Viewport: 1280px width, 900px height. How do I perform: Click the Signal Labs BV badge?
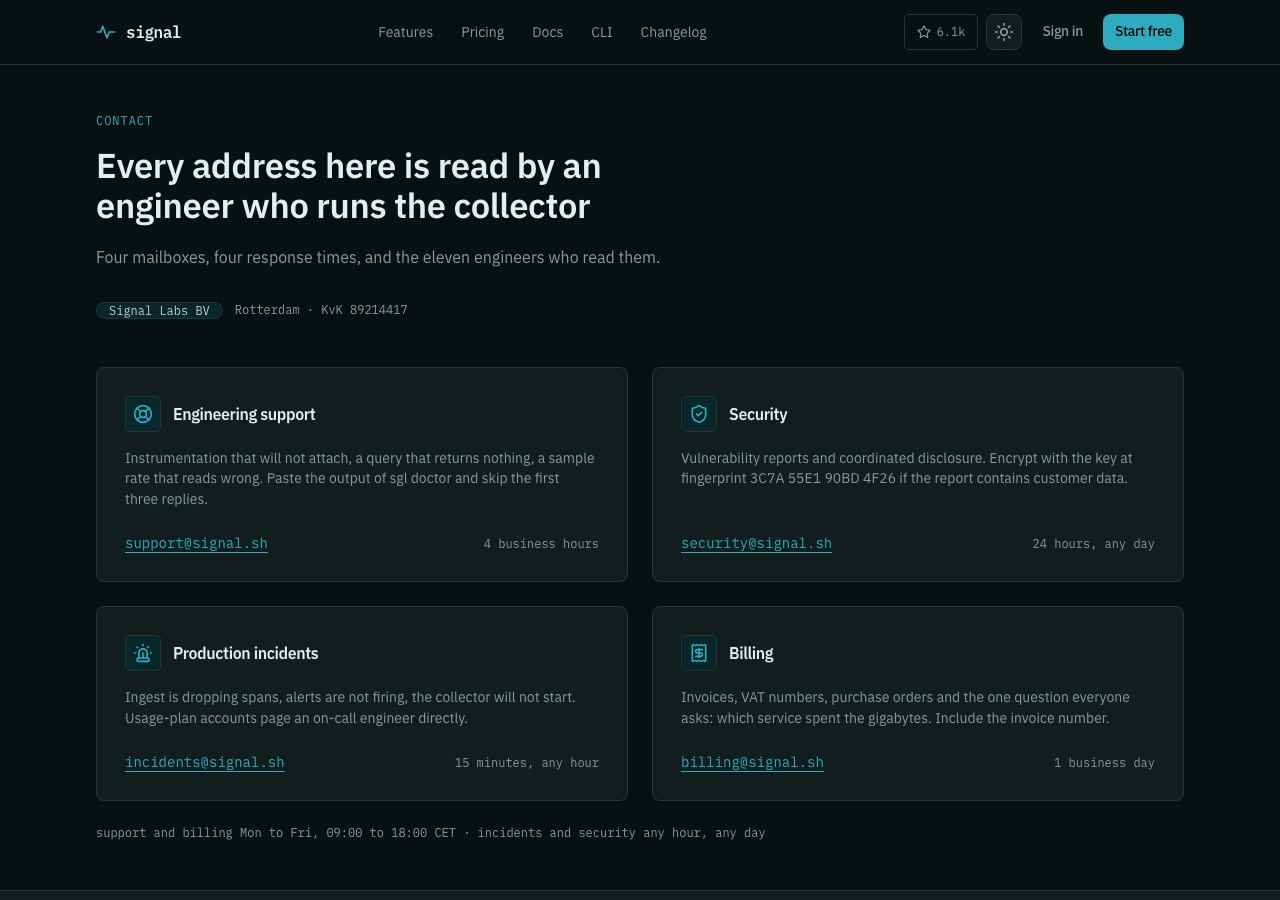click(159, 311)
